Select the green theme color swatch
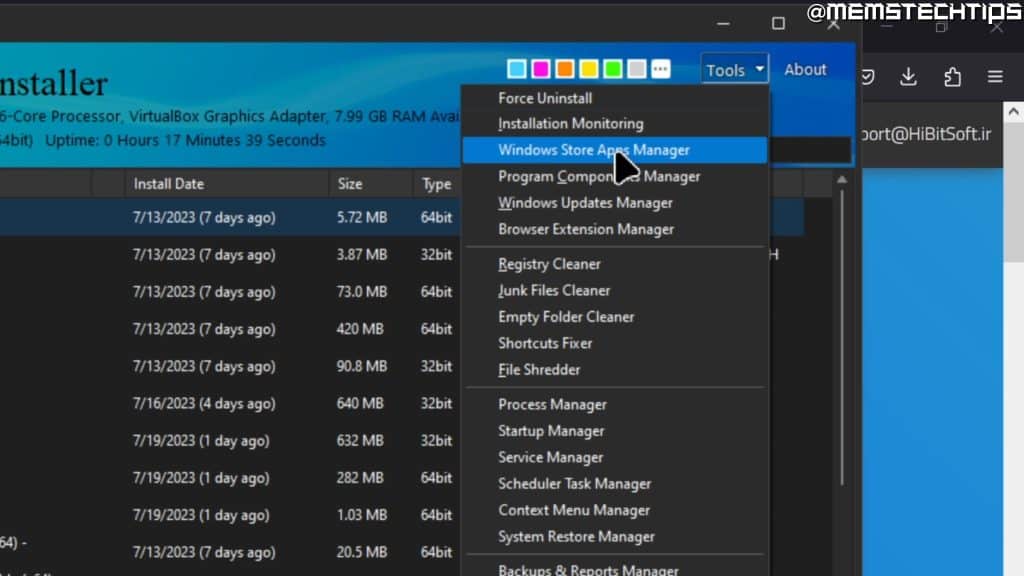 click(612, 68)
